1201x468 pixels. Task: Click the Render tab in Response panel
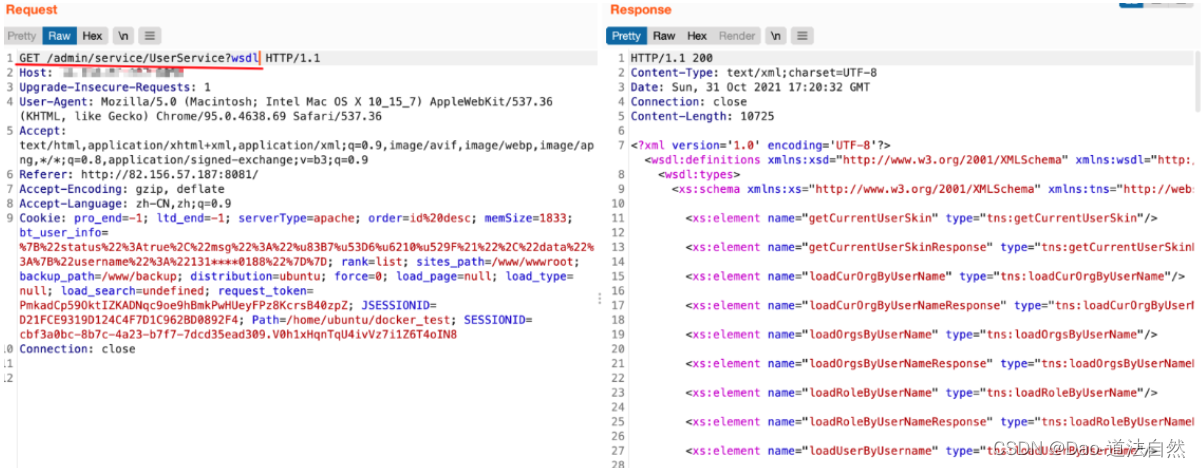pyautogui.click(x=737, y=36)
